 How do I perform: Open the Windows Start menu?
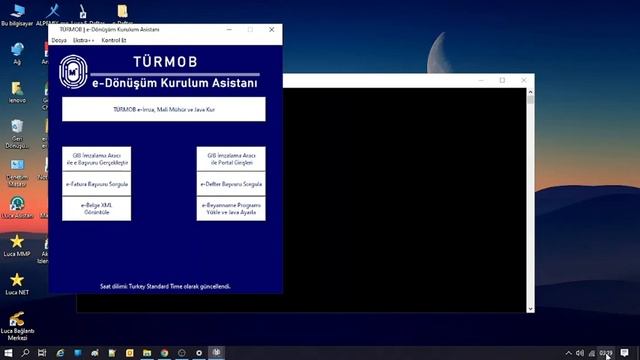coord(8,353)
